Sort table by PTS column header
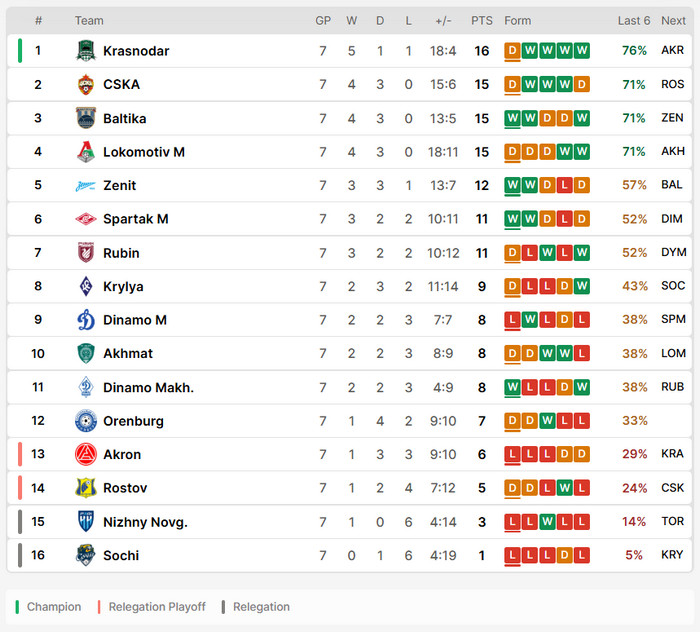Image resolution: width=700 pixels, height=632 pixels. coord(482,21)
